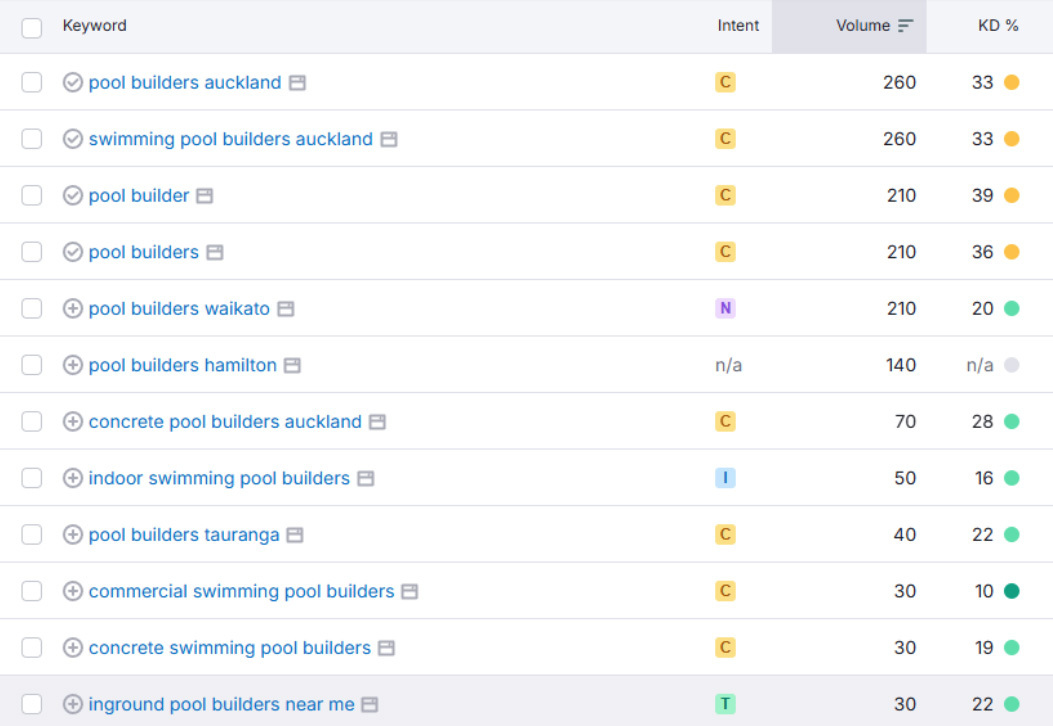Click checkmark icon beside pool builder keyword
Viewport: 1053px width, 726px height.
[x=72, y=196]
